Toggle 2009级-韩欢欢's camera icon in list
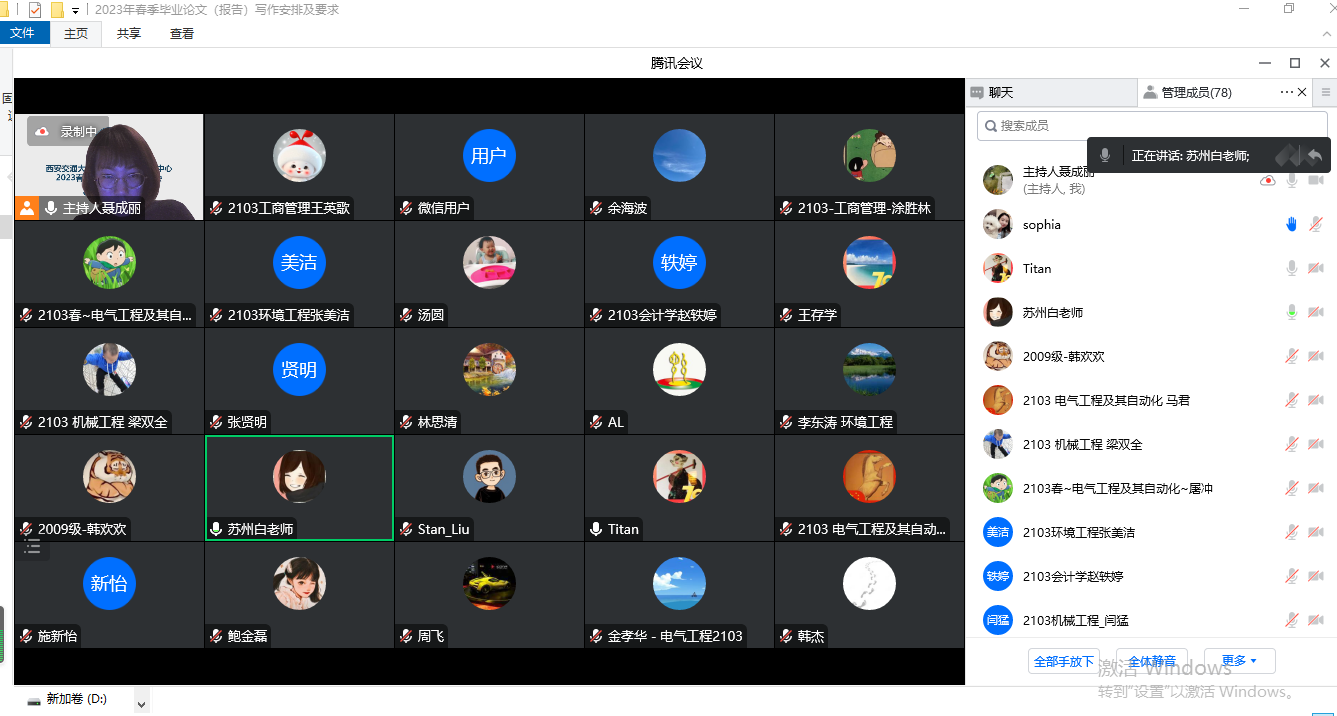Viewport: 1337px width, 716px height. click(1316, 357)
